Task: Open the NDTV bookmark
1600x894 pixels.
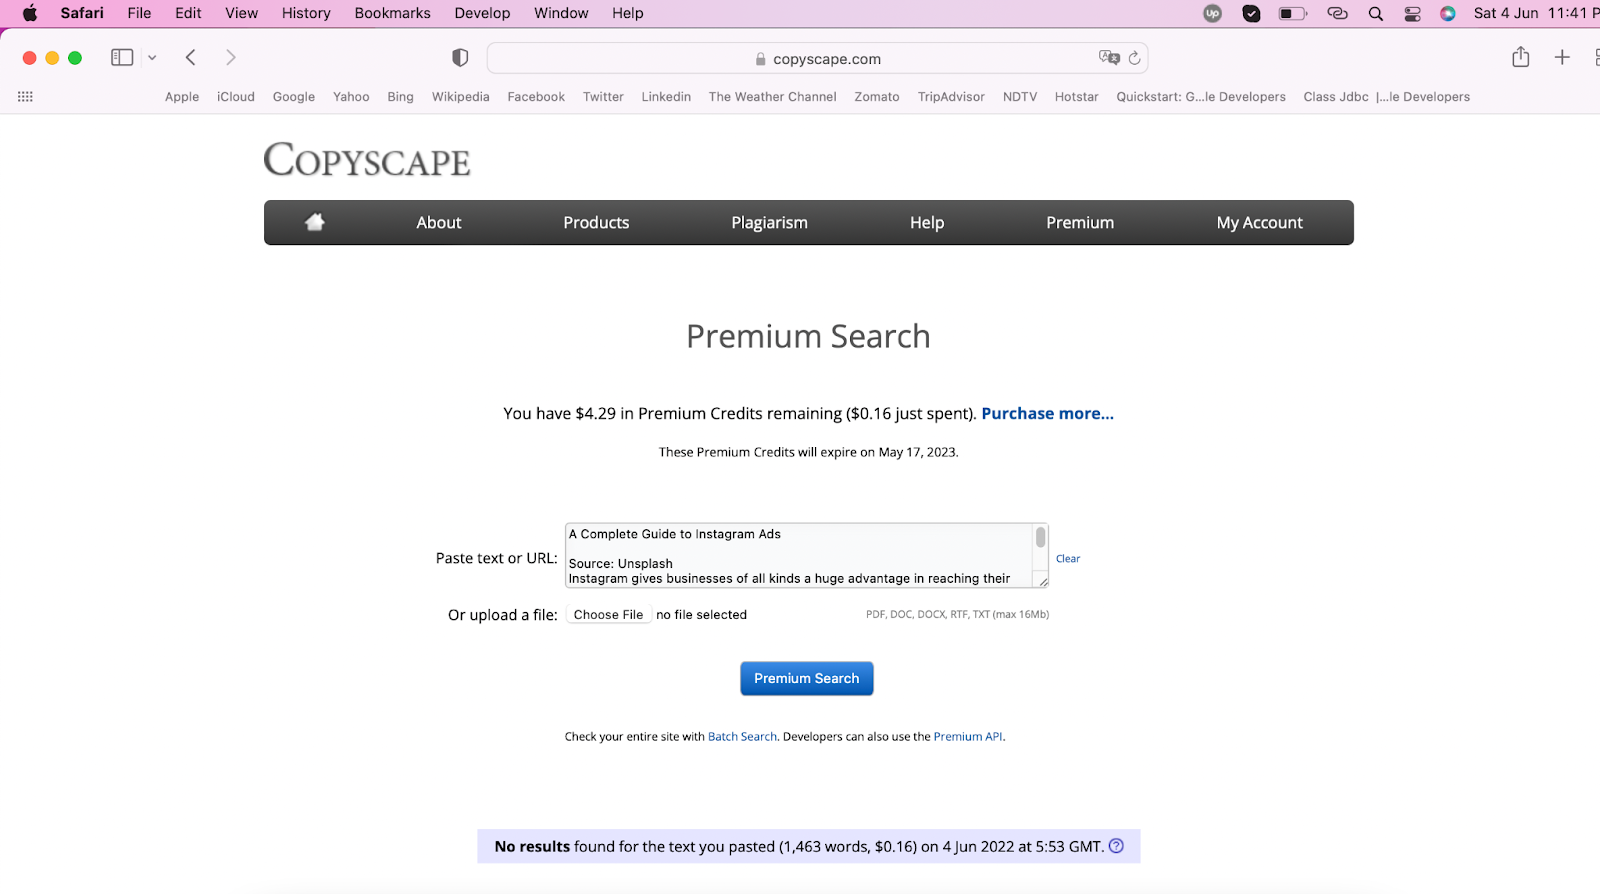Action: pyautogui.click(x=1020, y=97)
